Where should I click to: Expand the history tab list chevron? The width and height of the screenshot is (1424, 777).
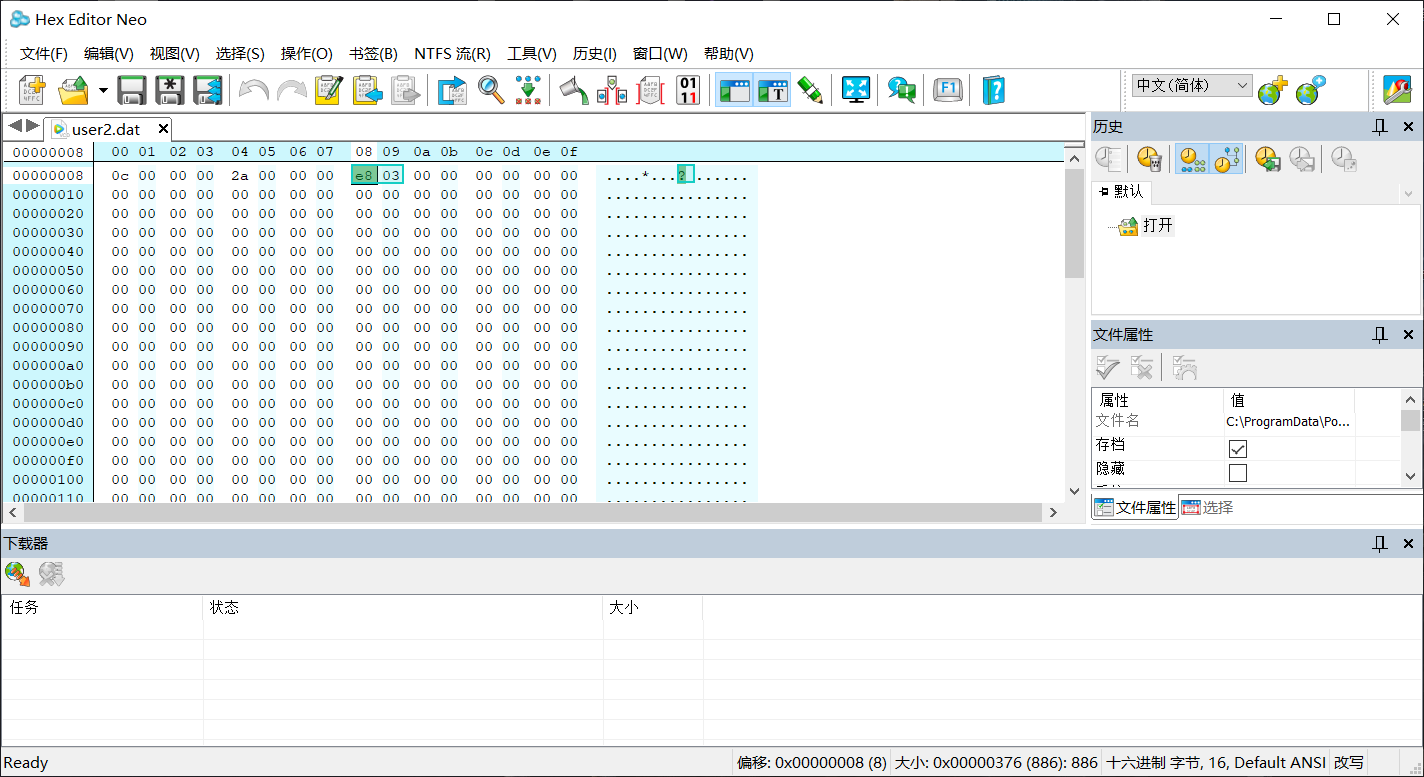(x=1409, y=193)
